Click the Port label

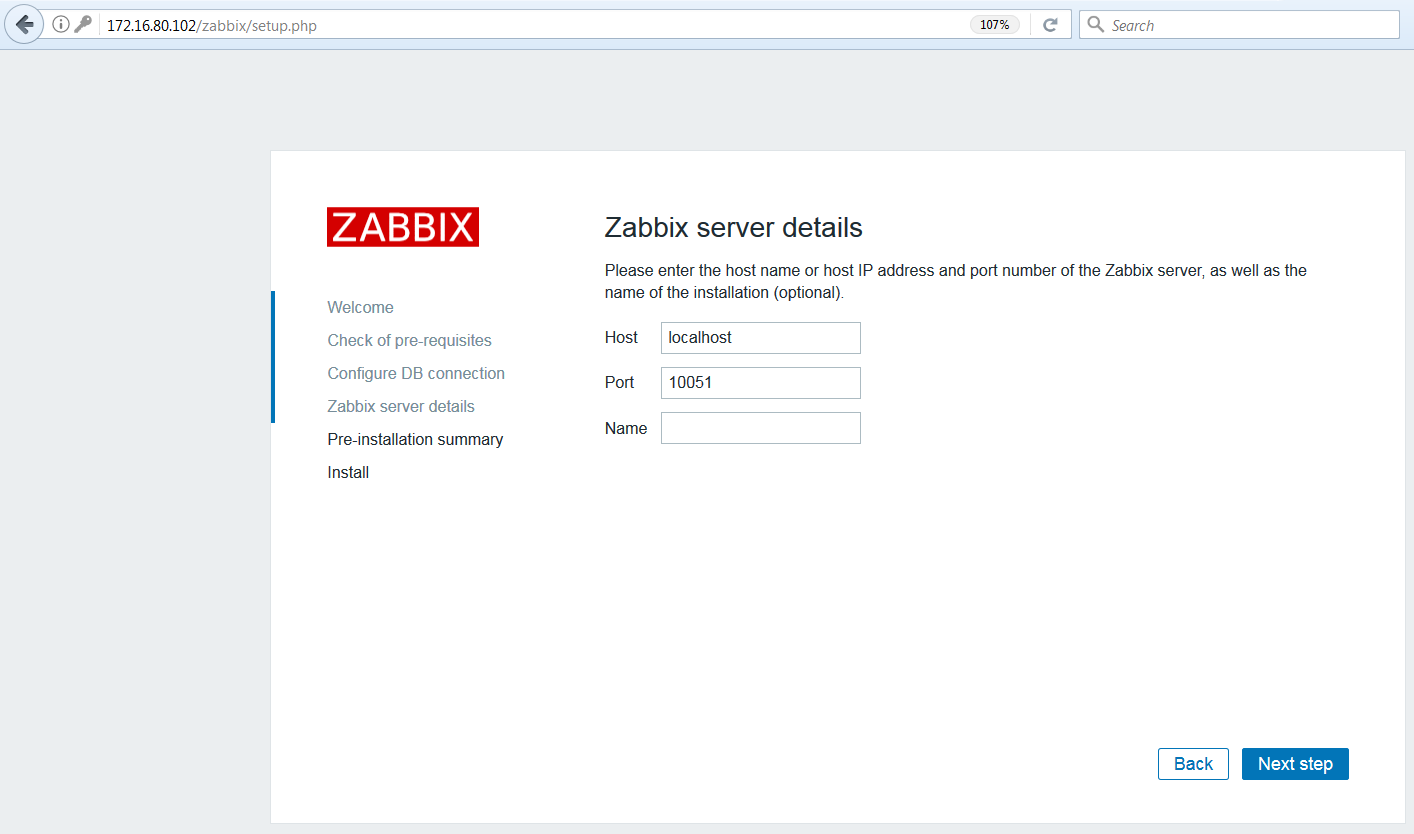point(619,383)
